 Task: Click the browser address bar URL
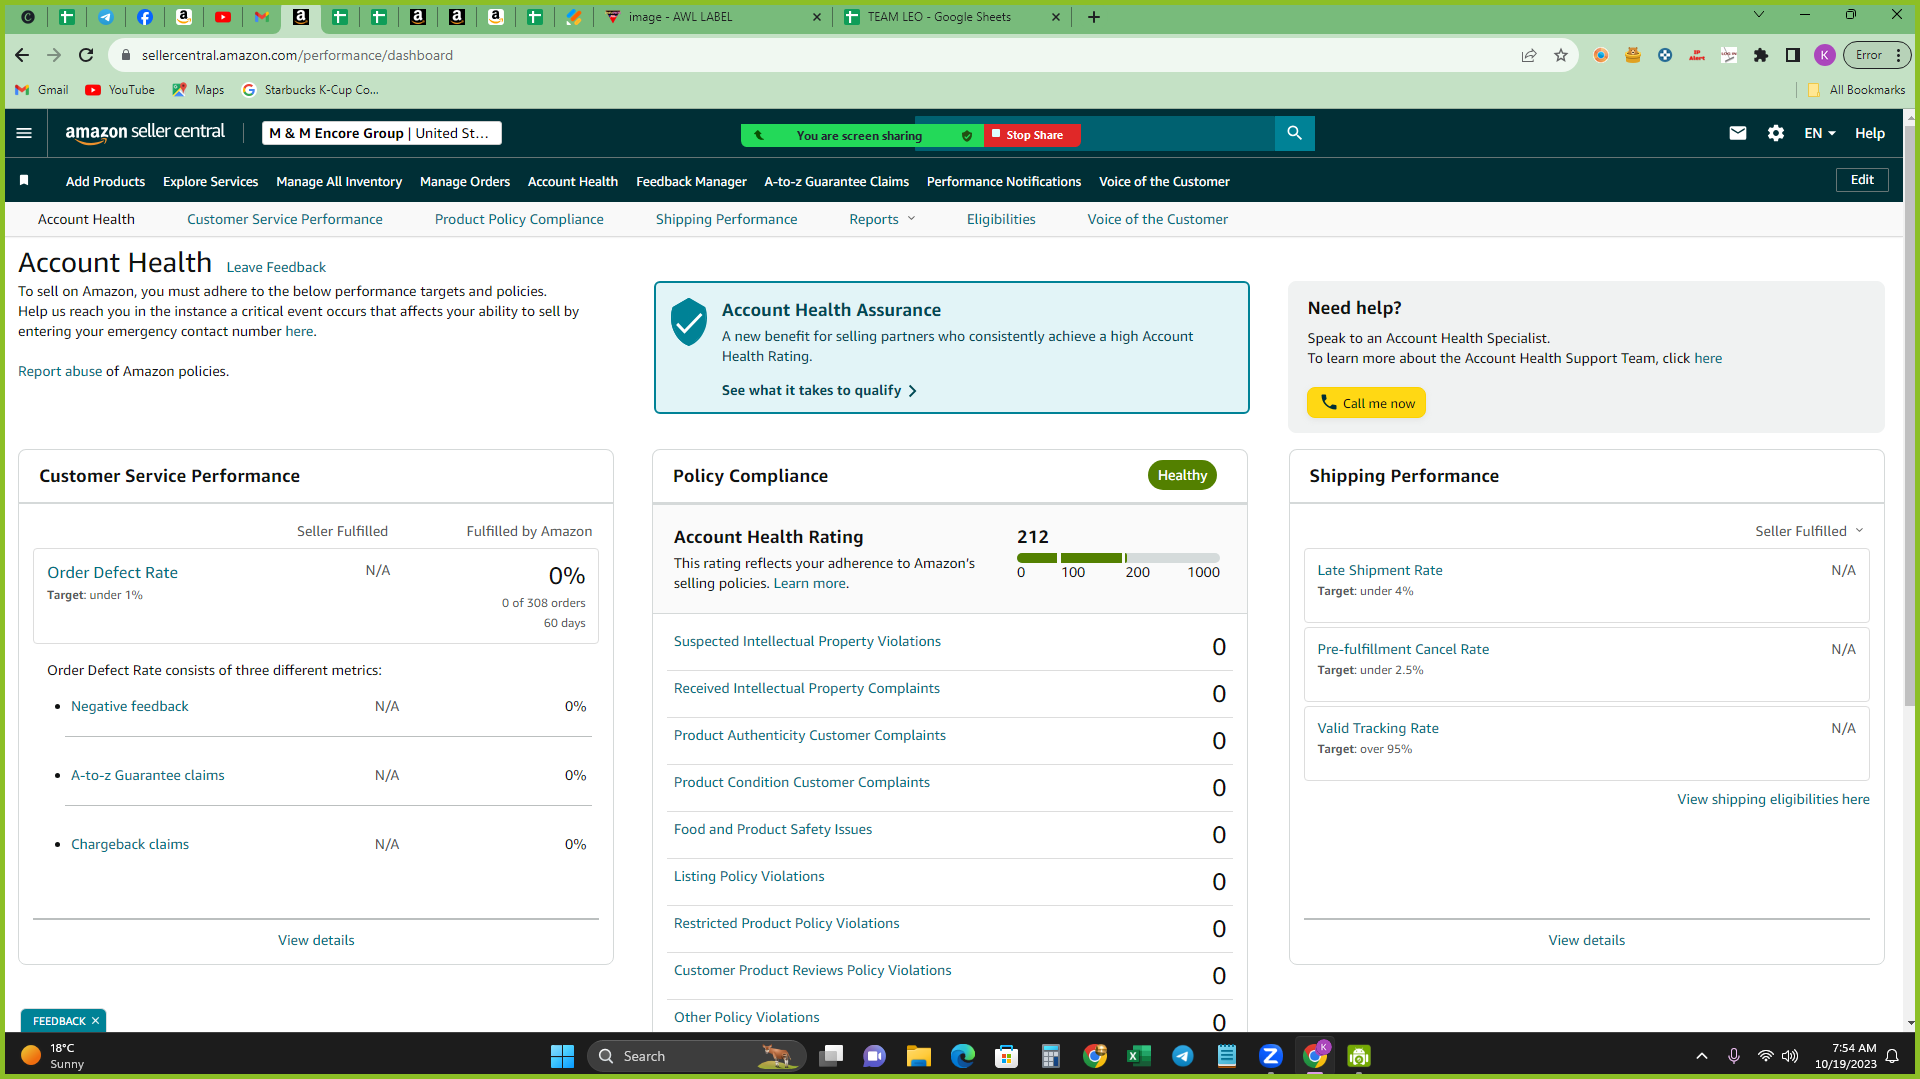point(297,55)
